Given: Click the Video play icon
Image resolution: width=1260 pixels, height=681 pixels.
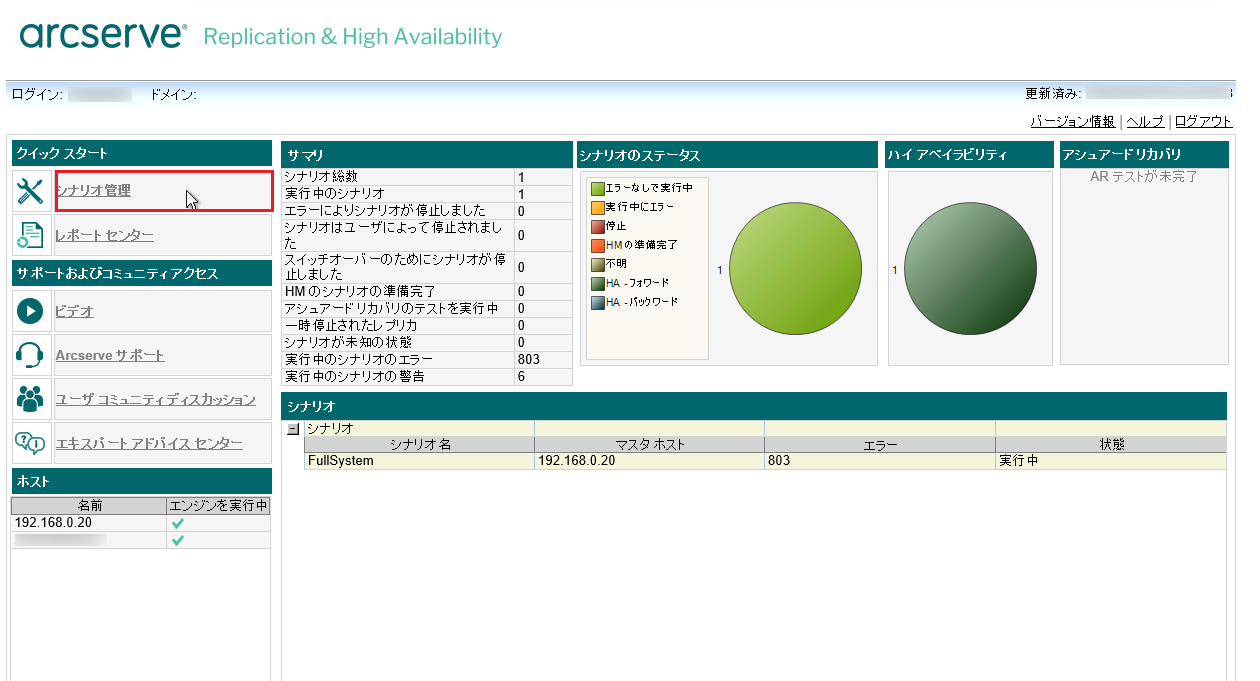Looking at the screenshot, I should (32, 311).
